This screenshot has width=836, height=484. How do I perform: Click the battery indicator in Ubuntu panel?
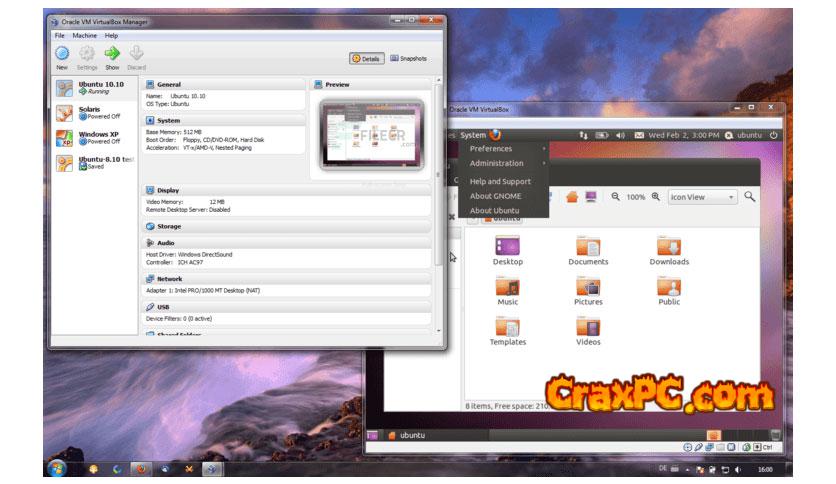tap(602, 135)
